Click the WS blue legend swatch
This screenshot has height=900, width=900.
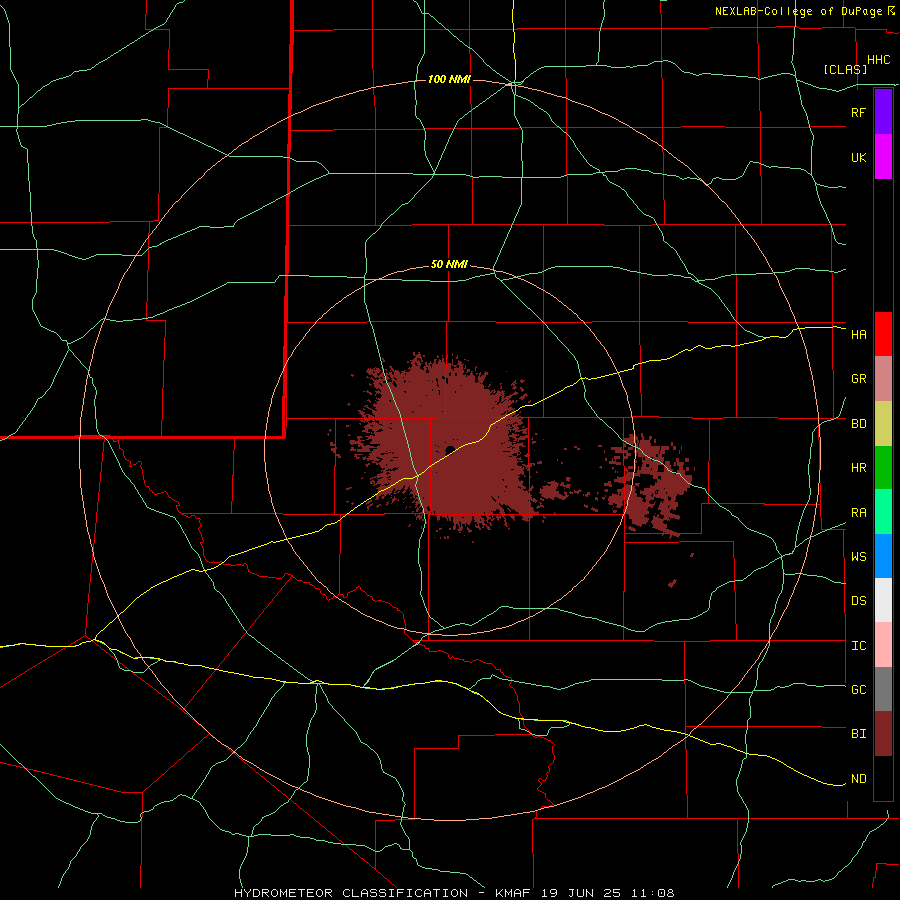pos(883,556)
